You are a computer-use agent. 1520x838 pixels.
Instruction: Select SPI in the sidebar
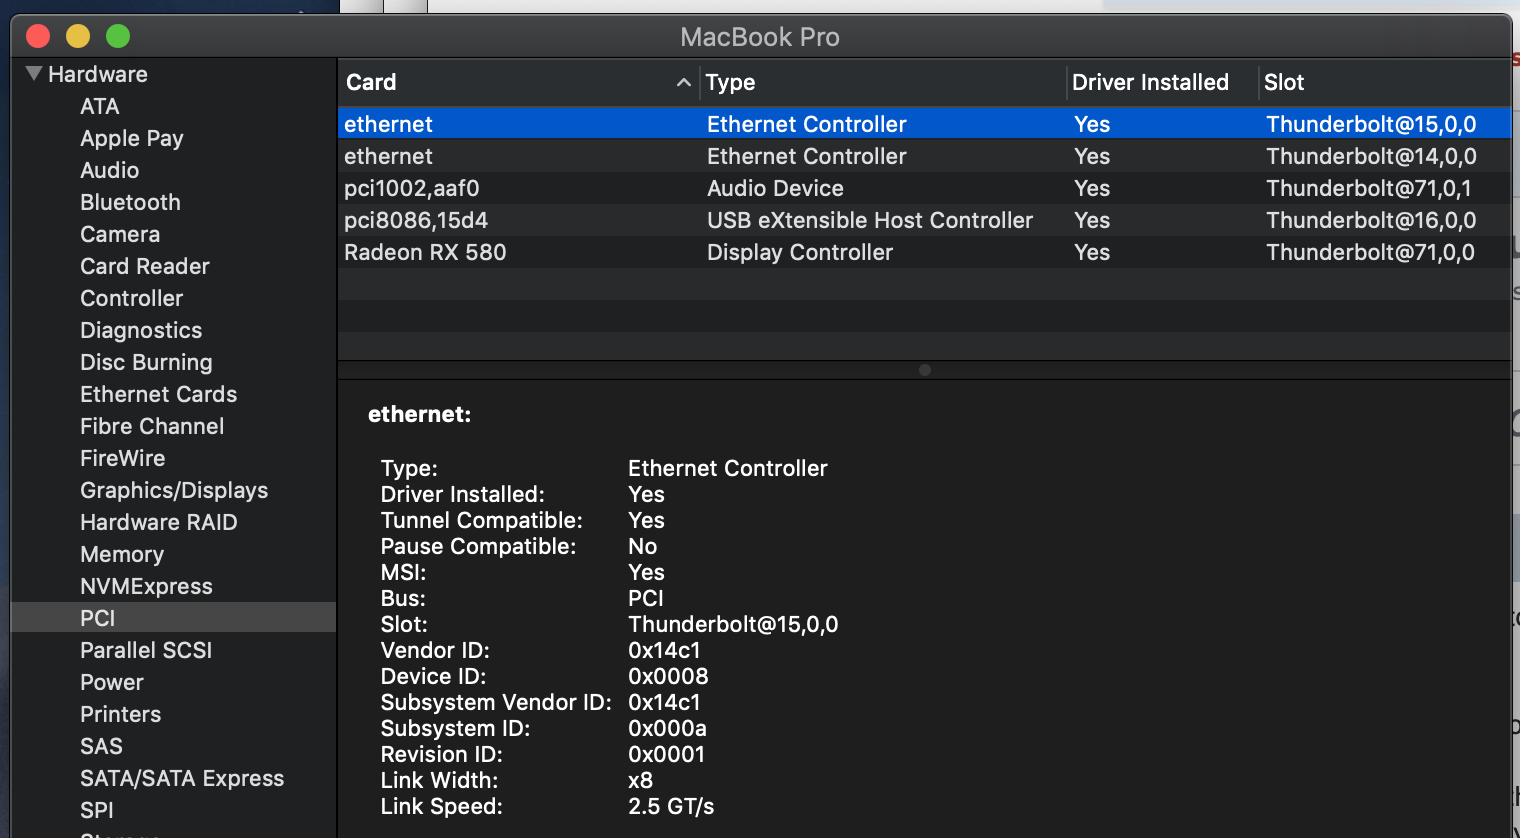click(96, 810)
